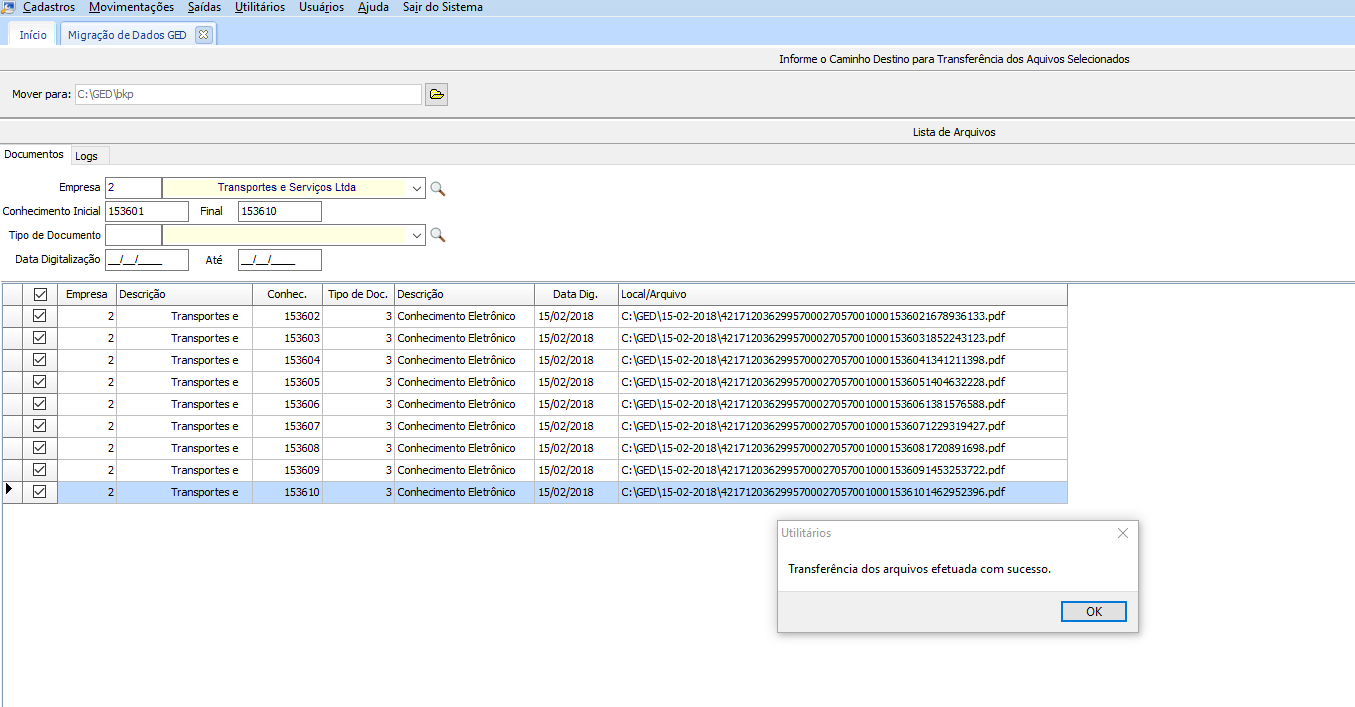Uncheck the row for Conhec. 153604

coord(40,360)
